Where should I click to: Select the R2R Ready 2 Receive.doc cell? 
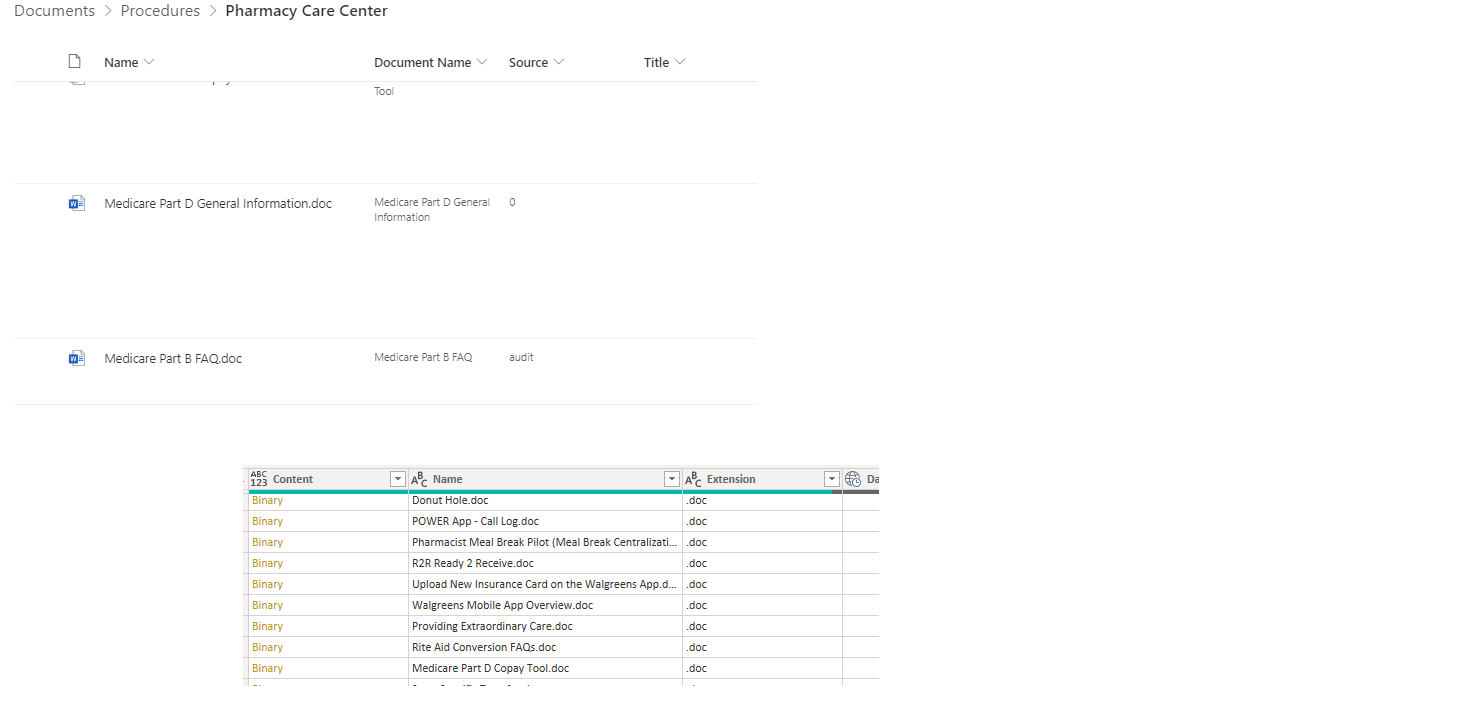[x=545, y=563]
